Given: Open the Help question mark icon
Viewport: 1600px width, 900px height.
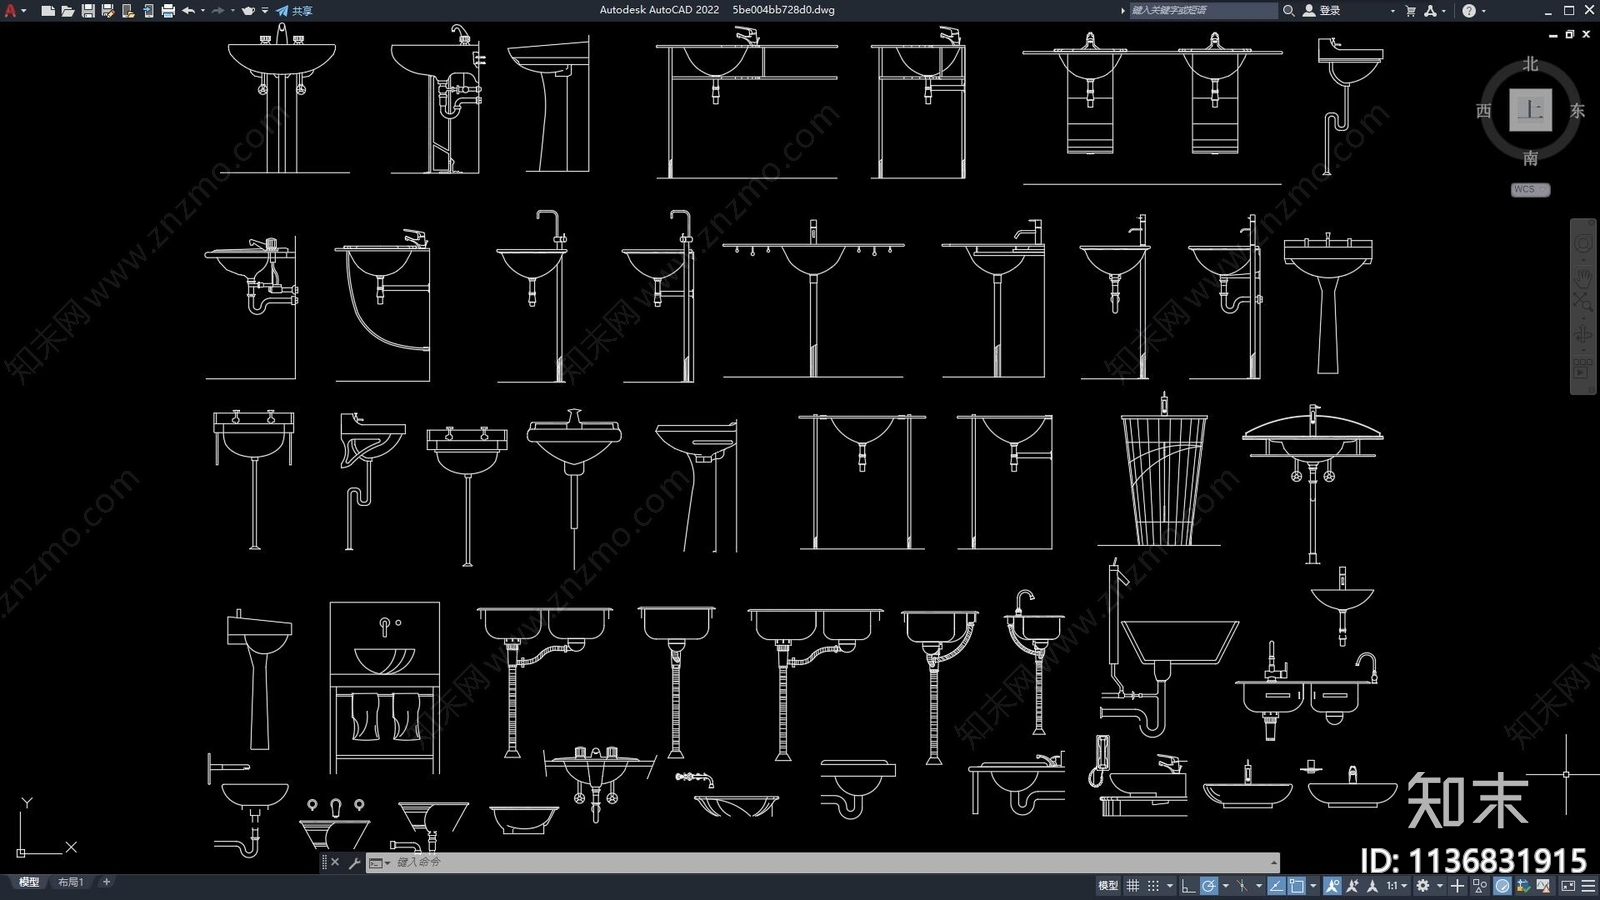Looking at the screenshot, I should coord(1469,10).
